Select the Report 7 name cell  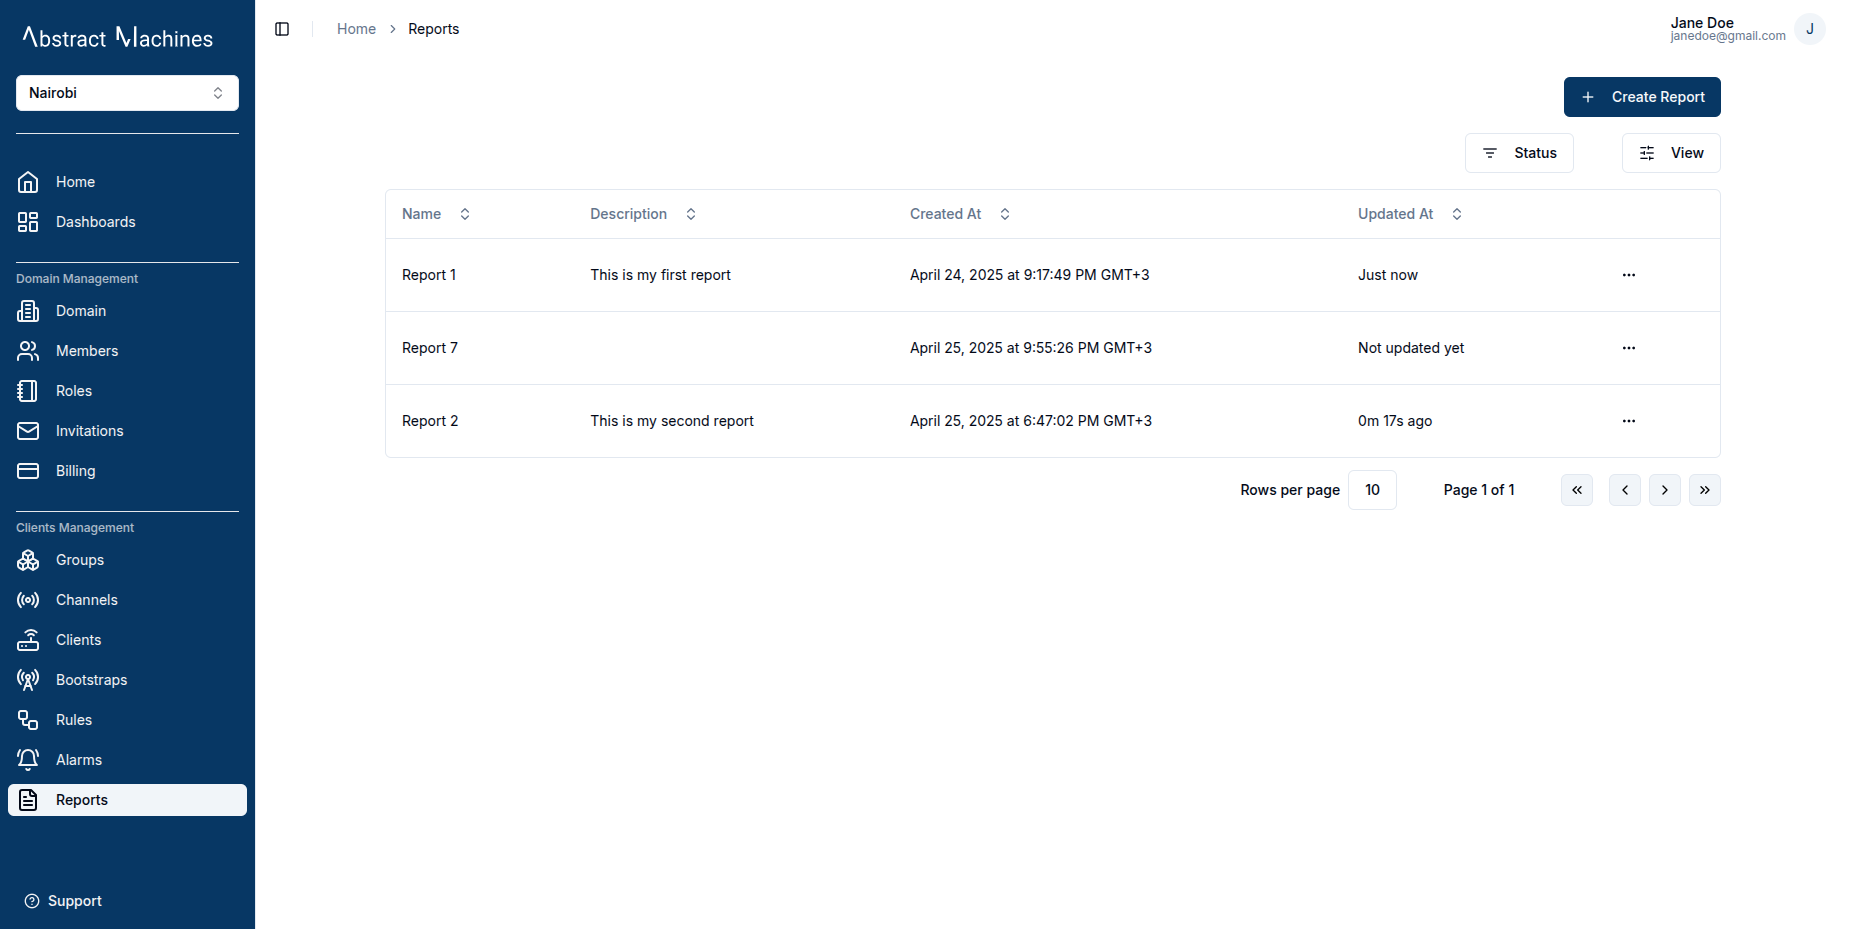[x=430, y=348]
